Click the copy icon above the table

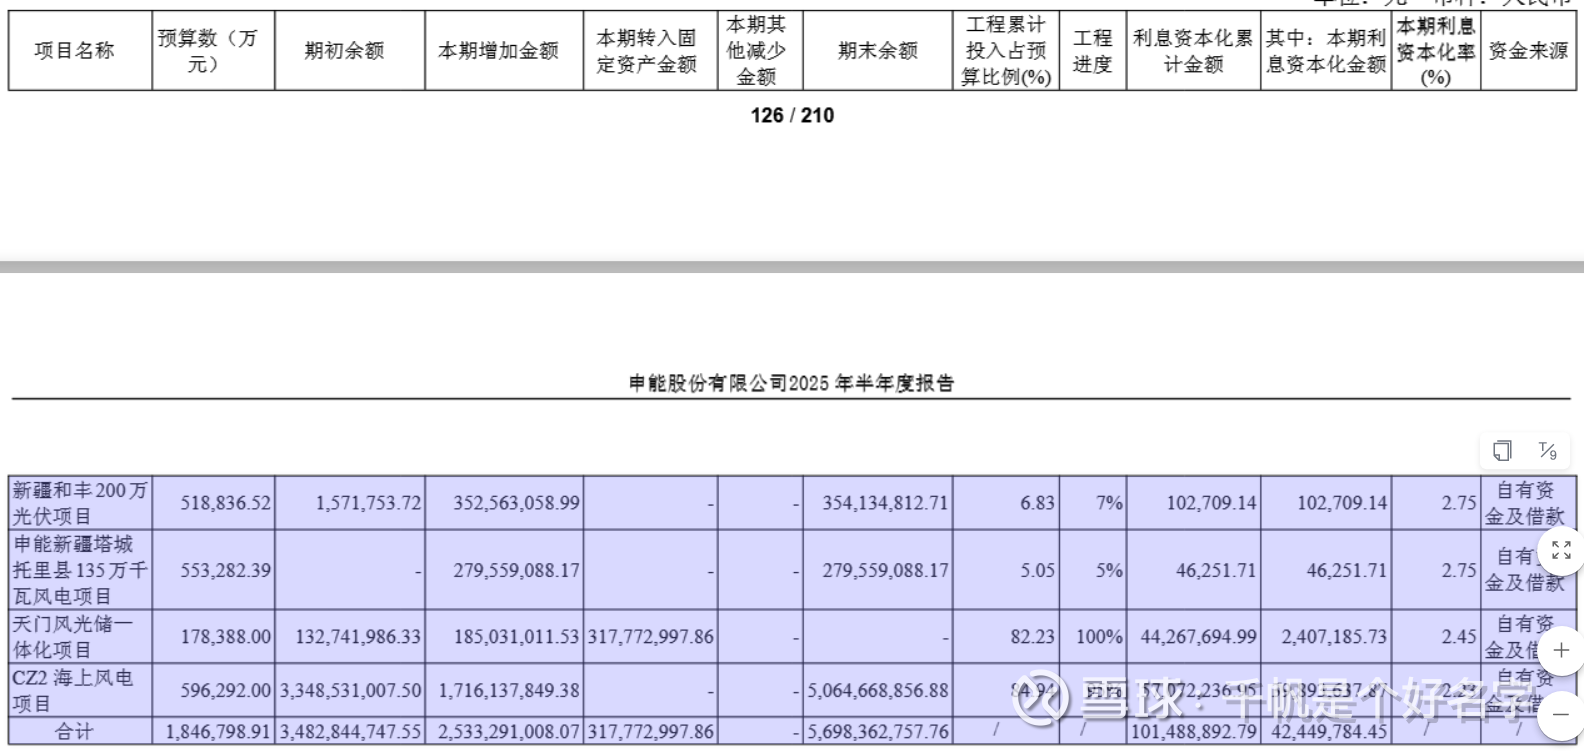point(1502,451)
